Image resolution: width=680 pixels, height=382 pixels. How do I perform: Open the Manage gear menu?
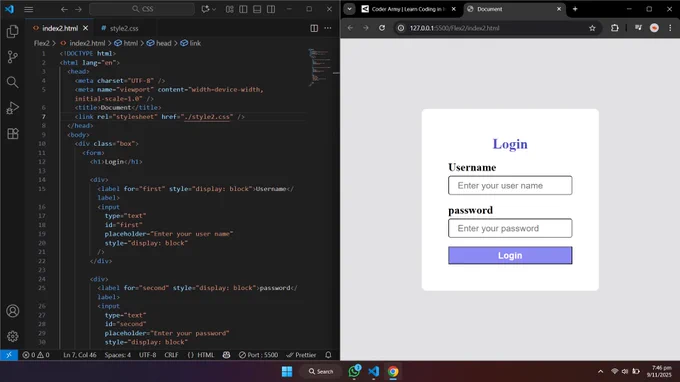(13, 336)
